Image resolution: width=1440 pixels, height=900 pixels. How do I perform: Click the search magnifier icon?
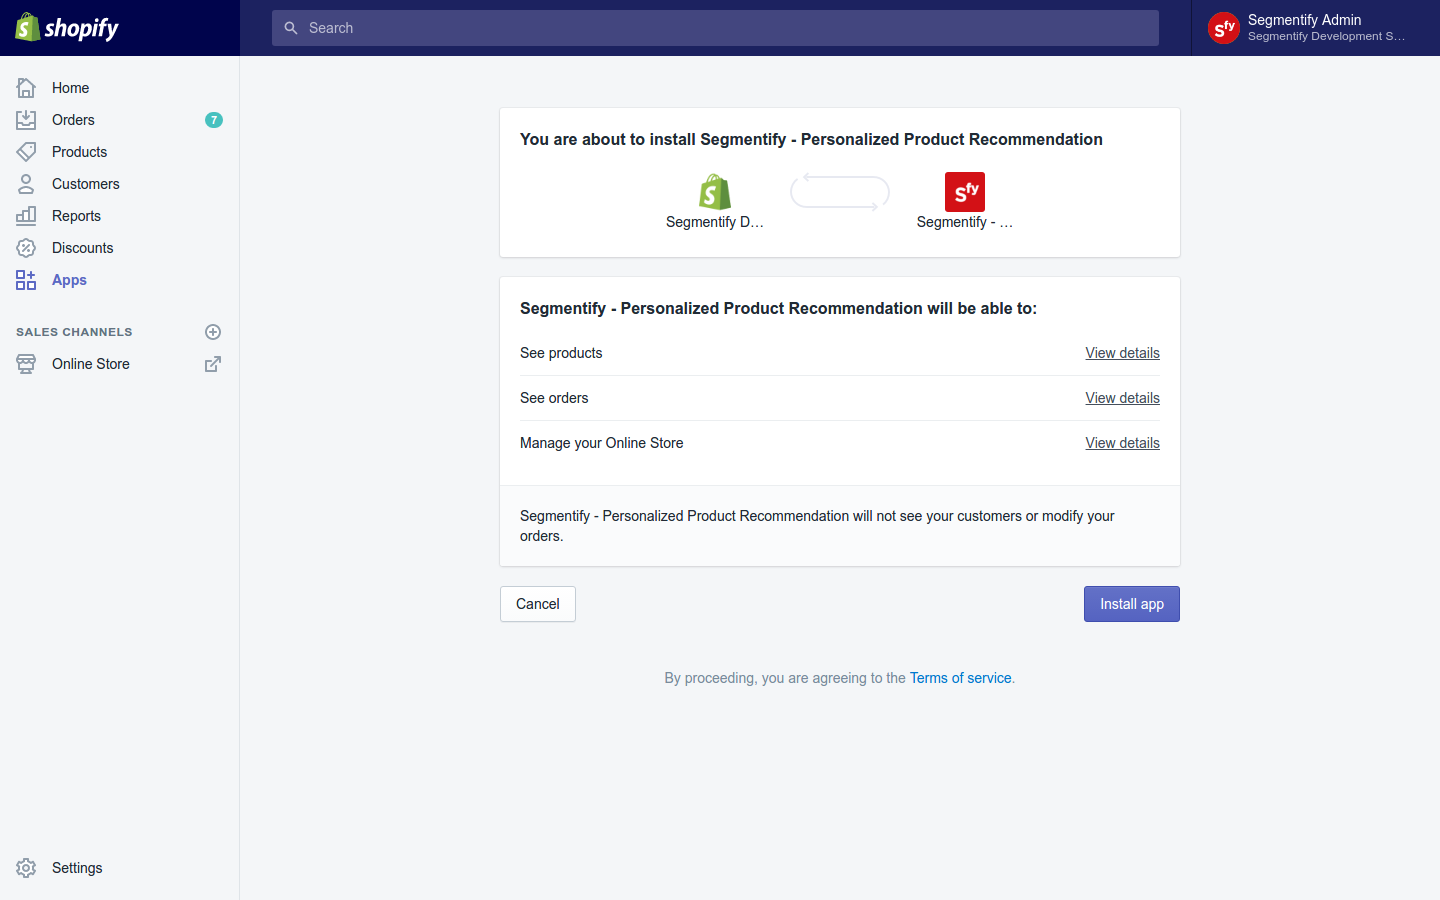[291, 28]
